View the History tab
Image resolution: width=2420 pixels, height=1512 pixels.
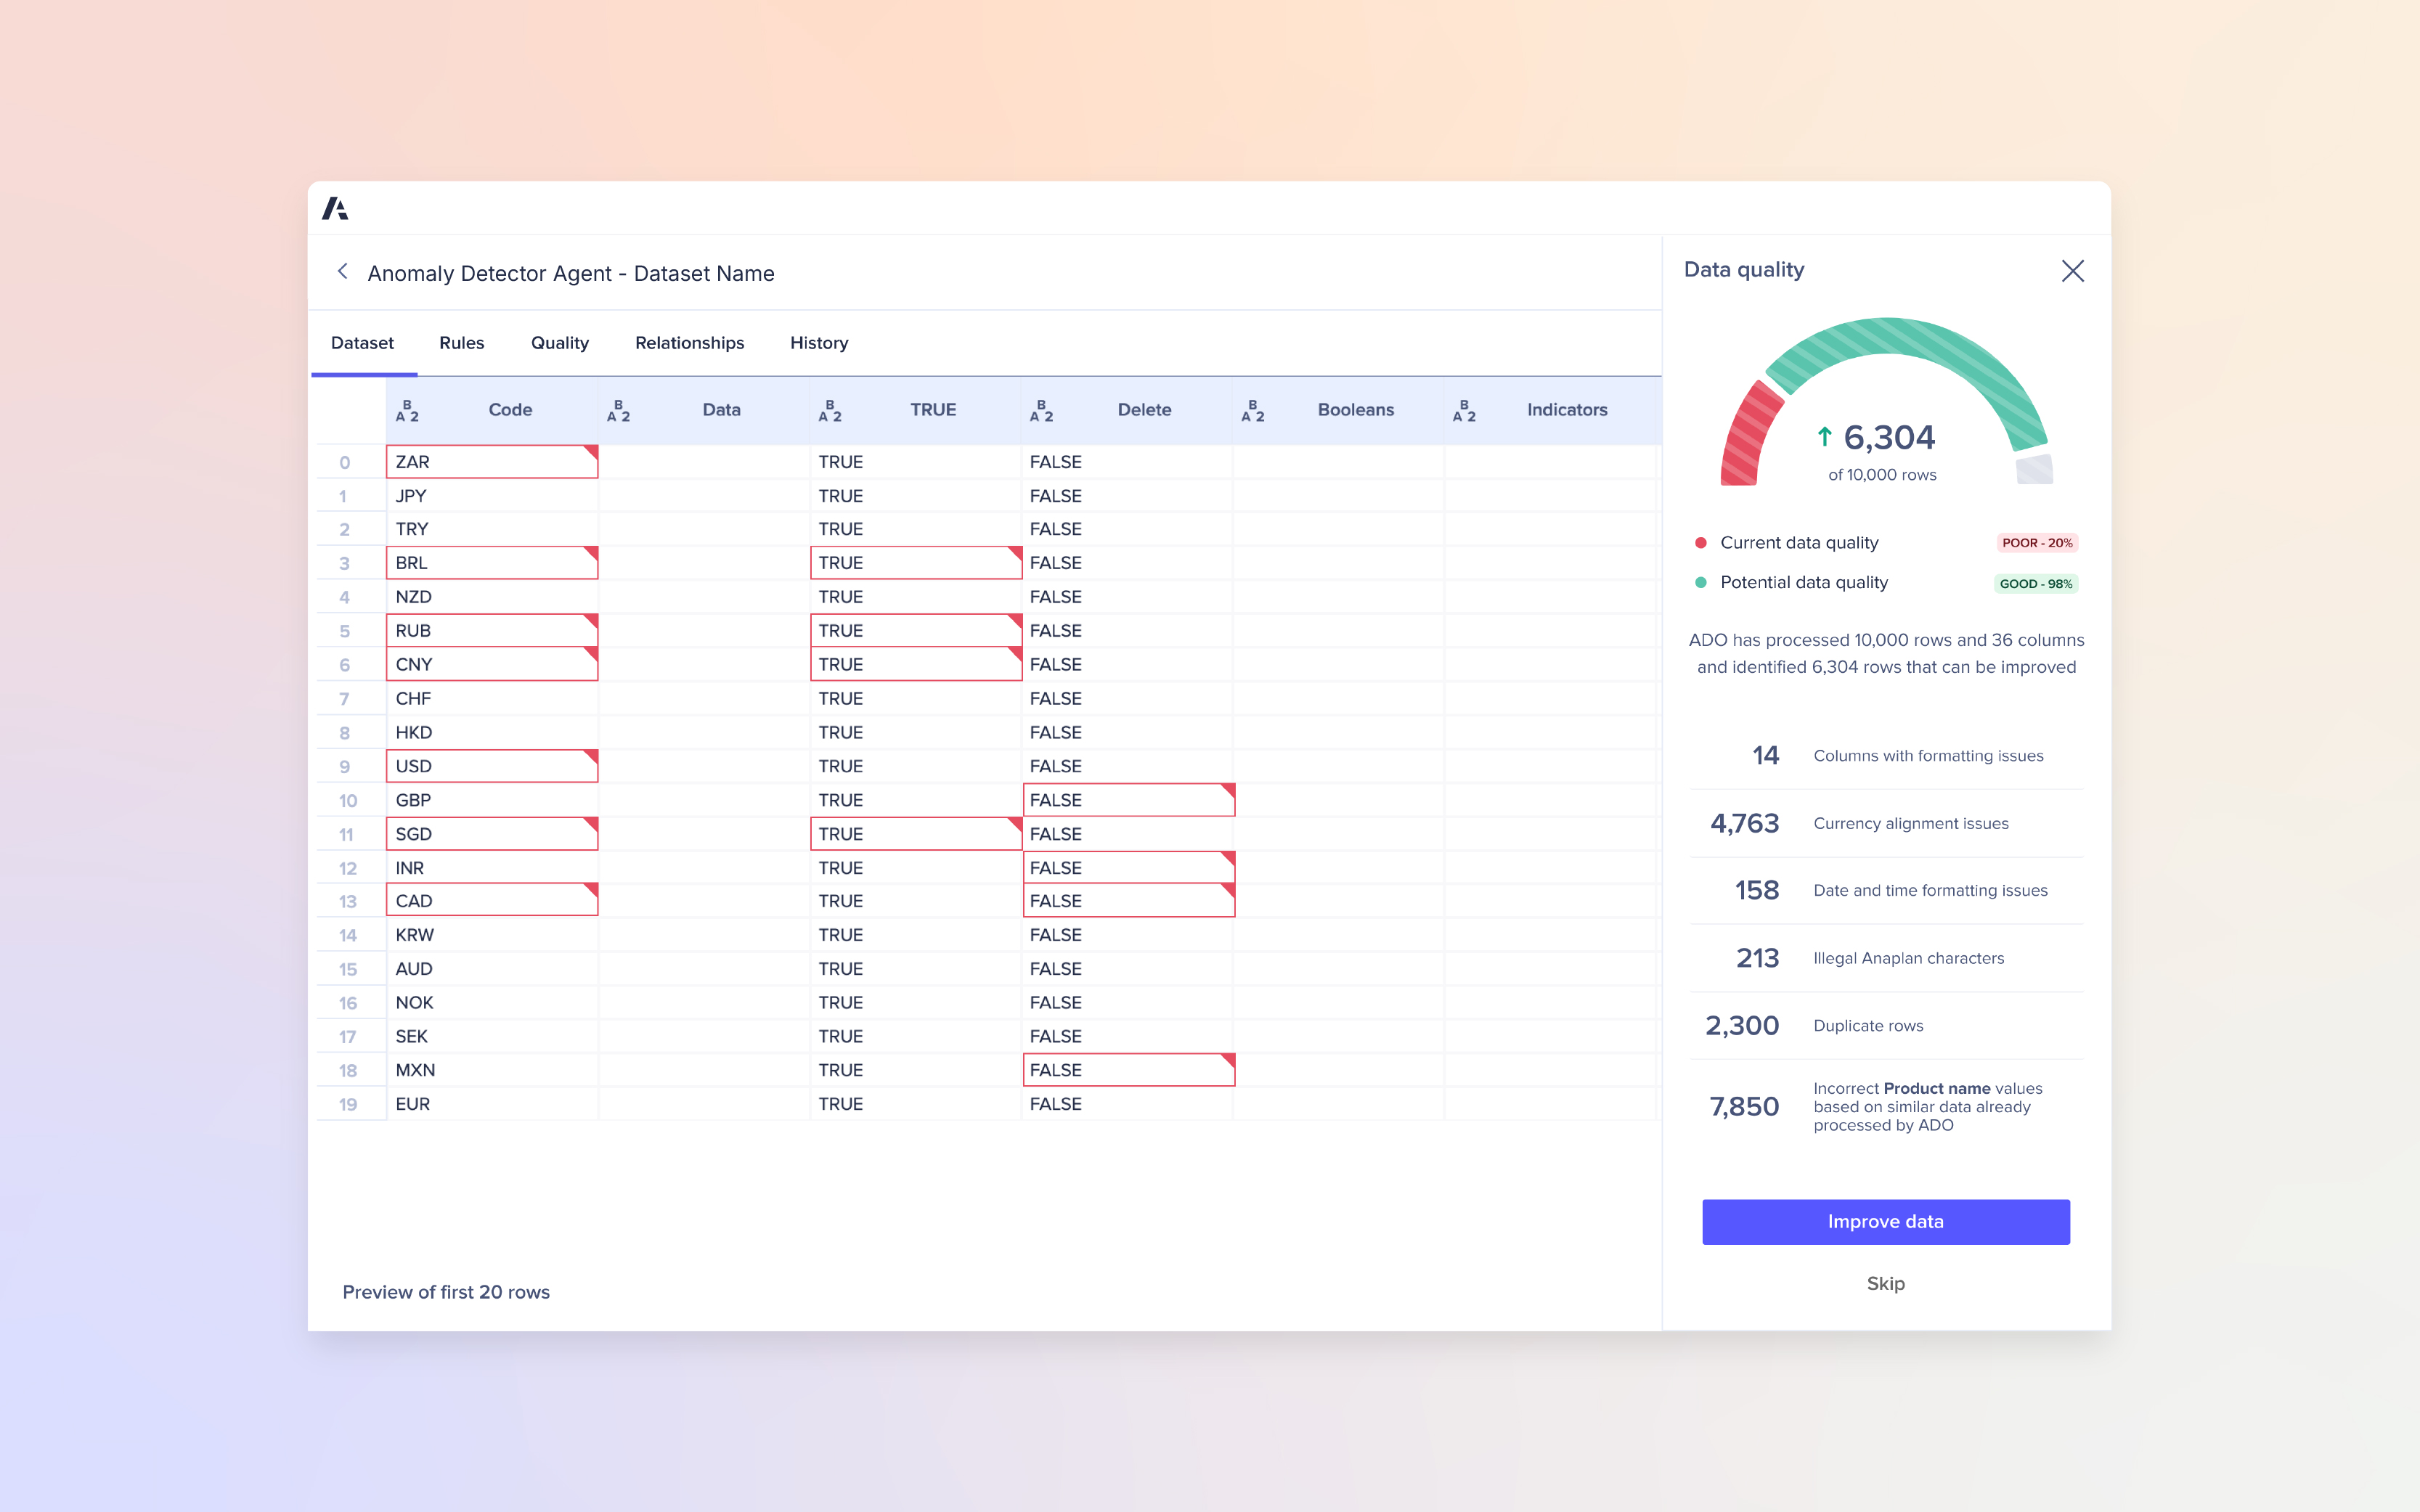(818, 343)
